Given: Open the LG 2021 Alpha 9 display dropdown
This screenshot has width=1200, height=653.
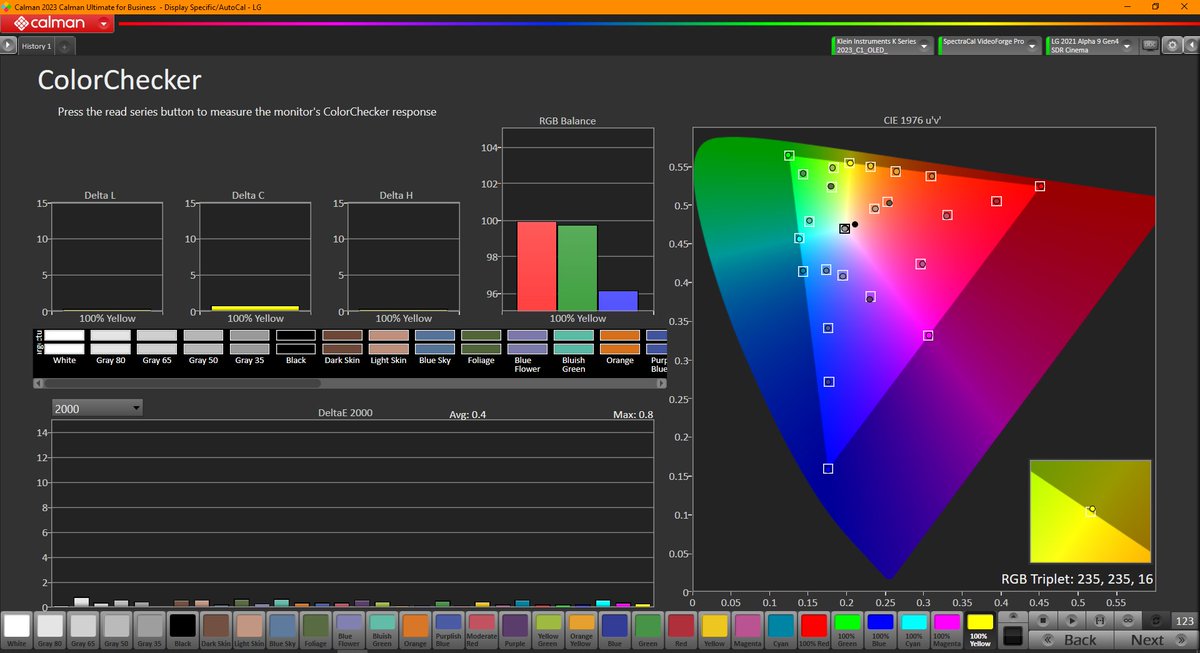Looking at the screenshot, I should coord(1094,45).
